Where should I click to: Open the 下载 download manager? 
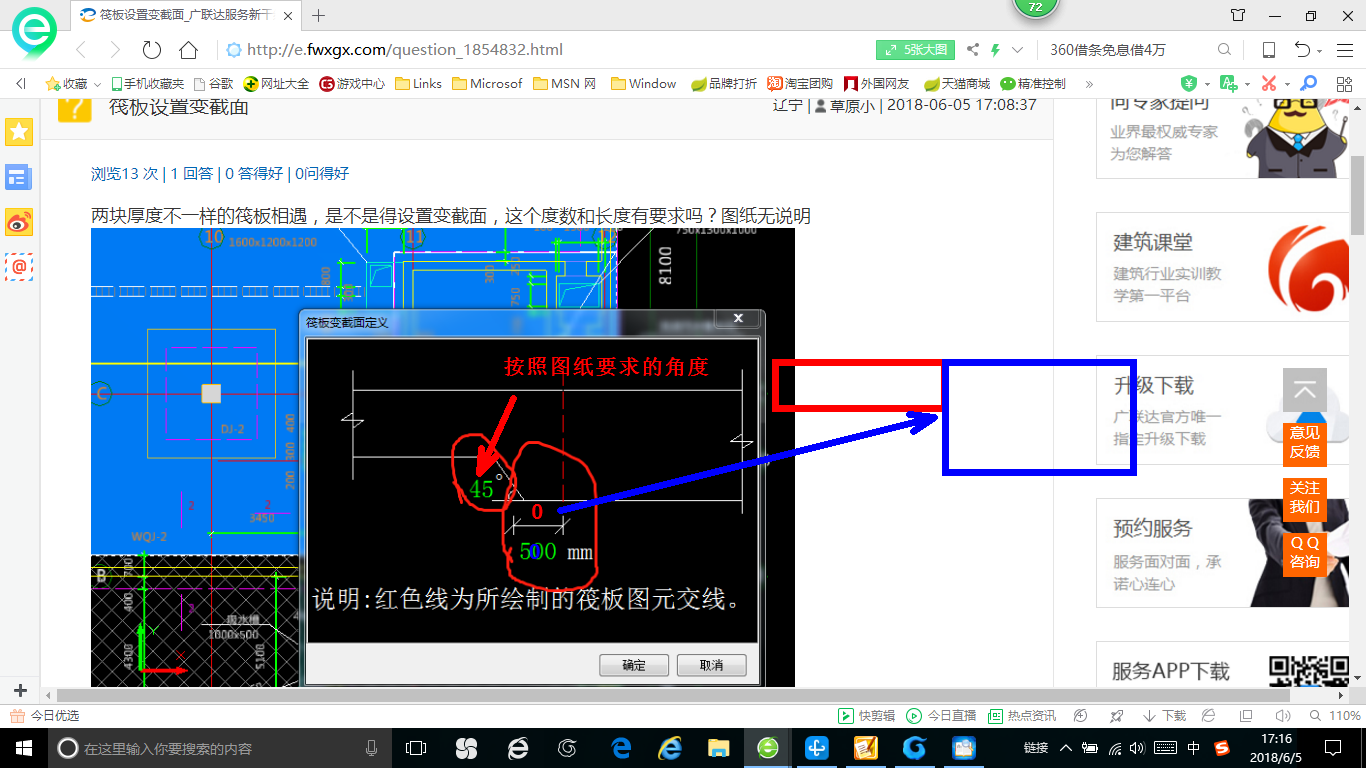tap(1165, 716)
